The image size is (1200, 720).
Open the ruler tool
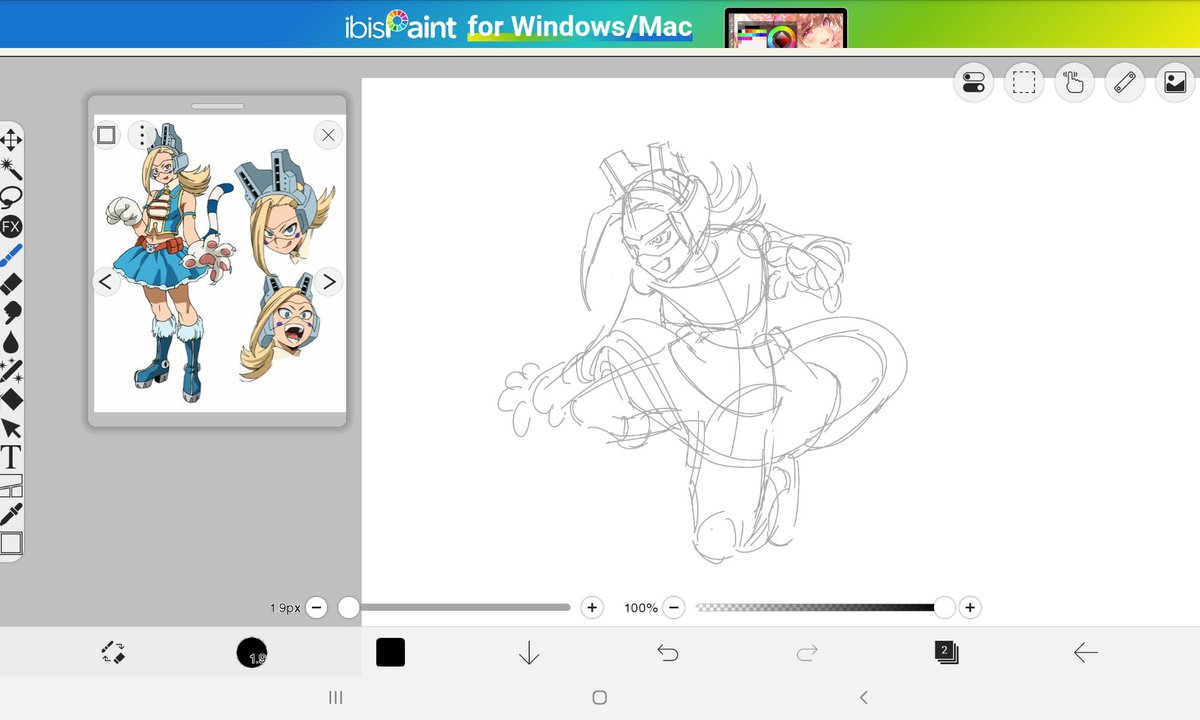coord(1125,83)
